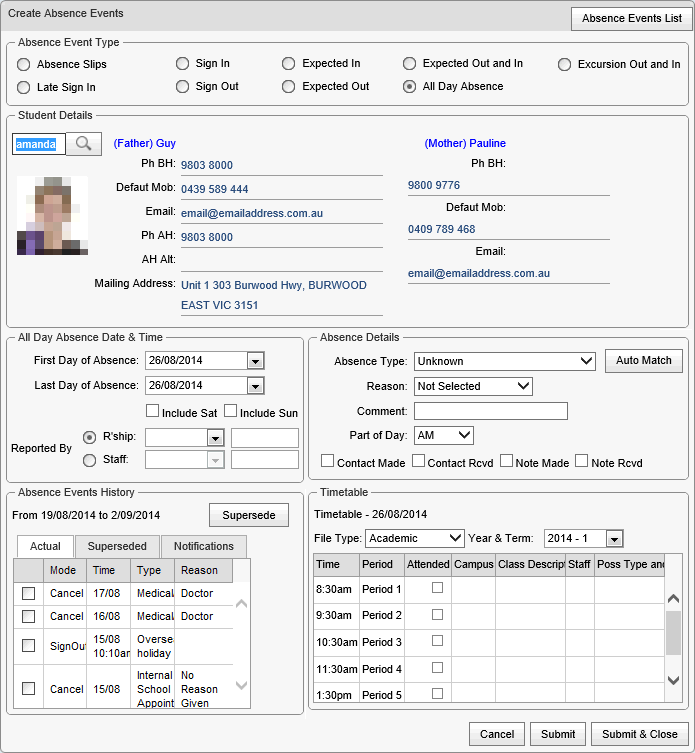
Task: Select Staff reported-by radio button
Action: [89, 460]
